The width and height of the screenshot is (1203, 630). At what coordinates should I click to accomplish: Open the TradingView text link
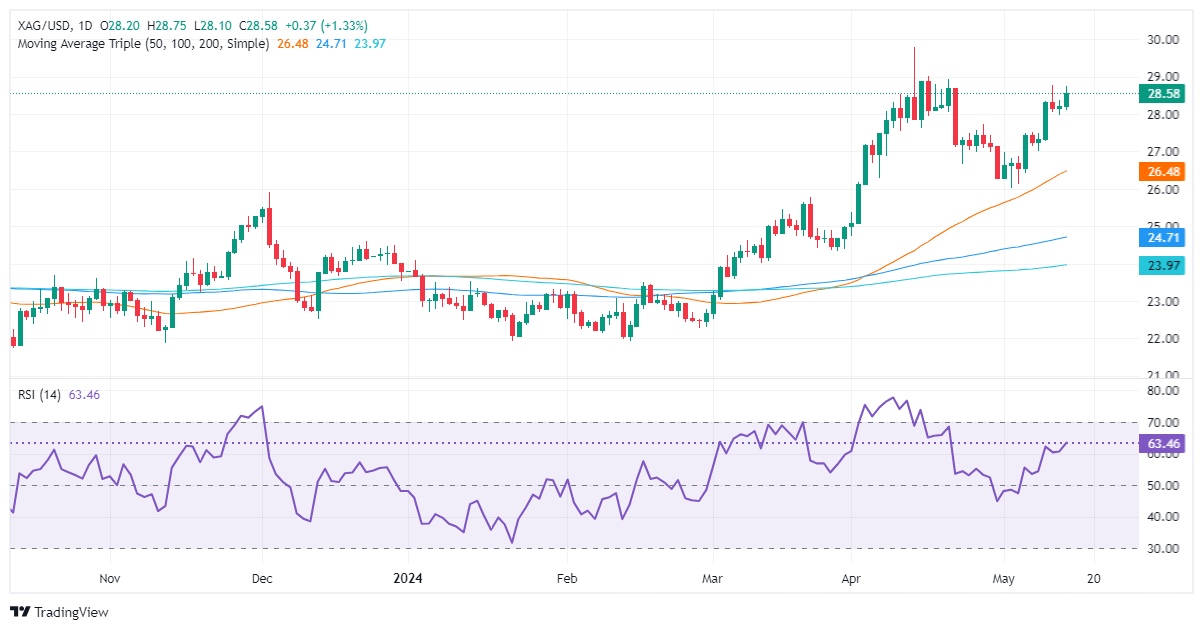pyautogui.click(x=71, y=612)
